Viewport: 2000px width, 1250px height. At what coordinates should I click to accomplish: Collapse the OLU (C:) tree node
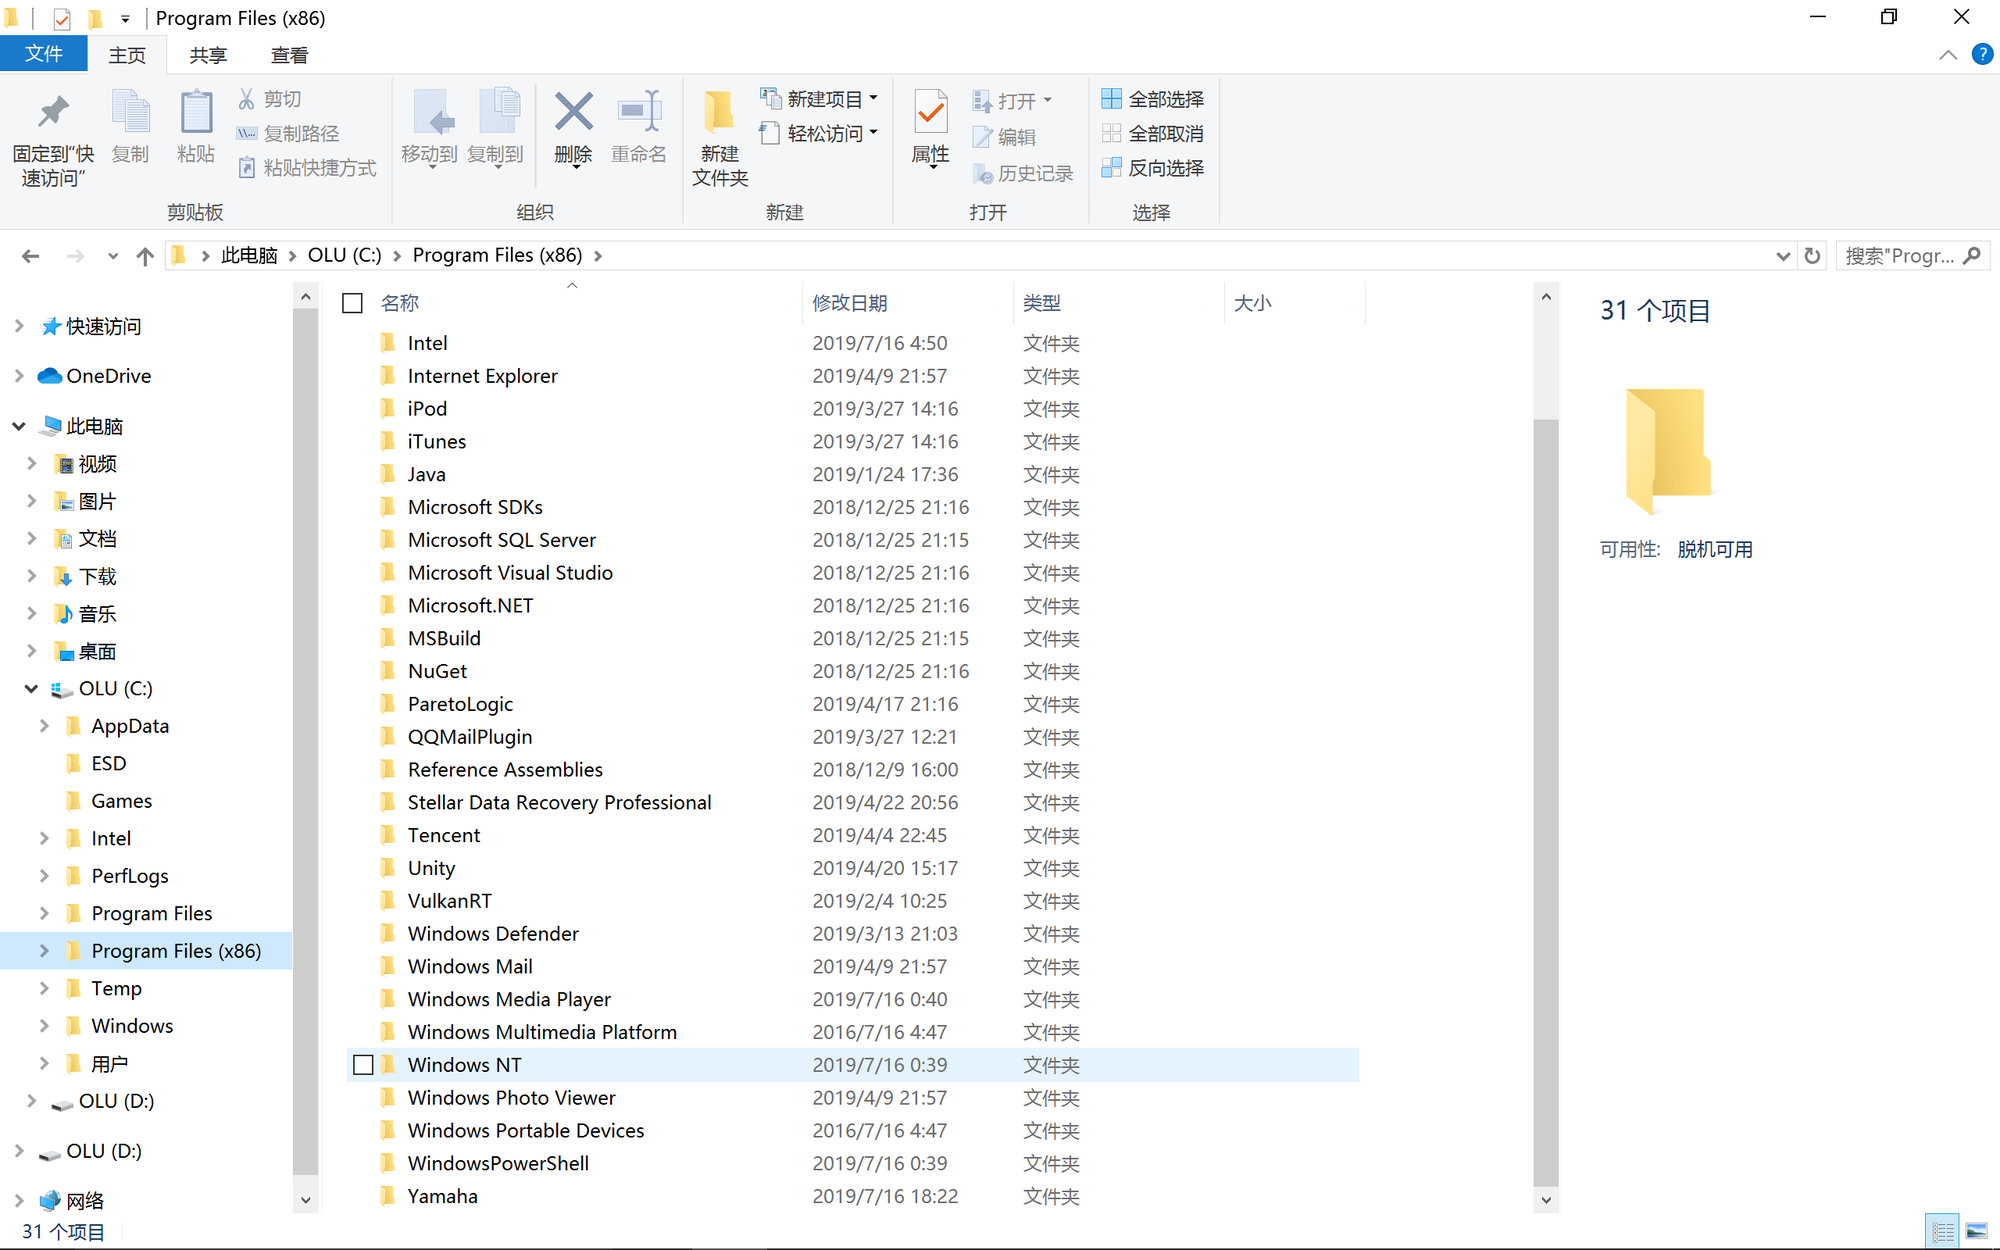point(31,688)
